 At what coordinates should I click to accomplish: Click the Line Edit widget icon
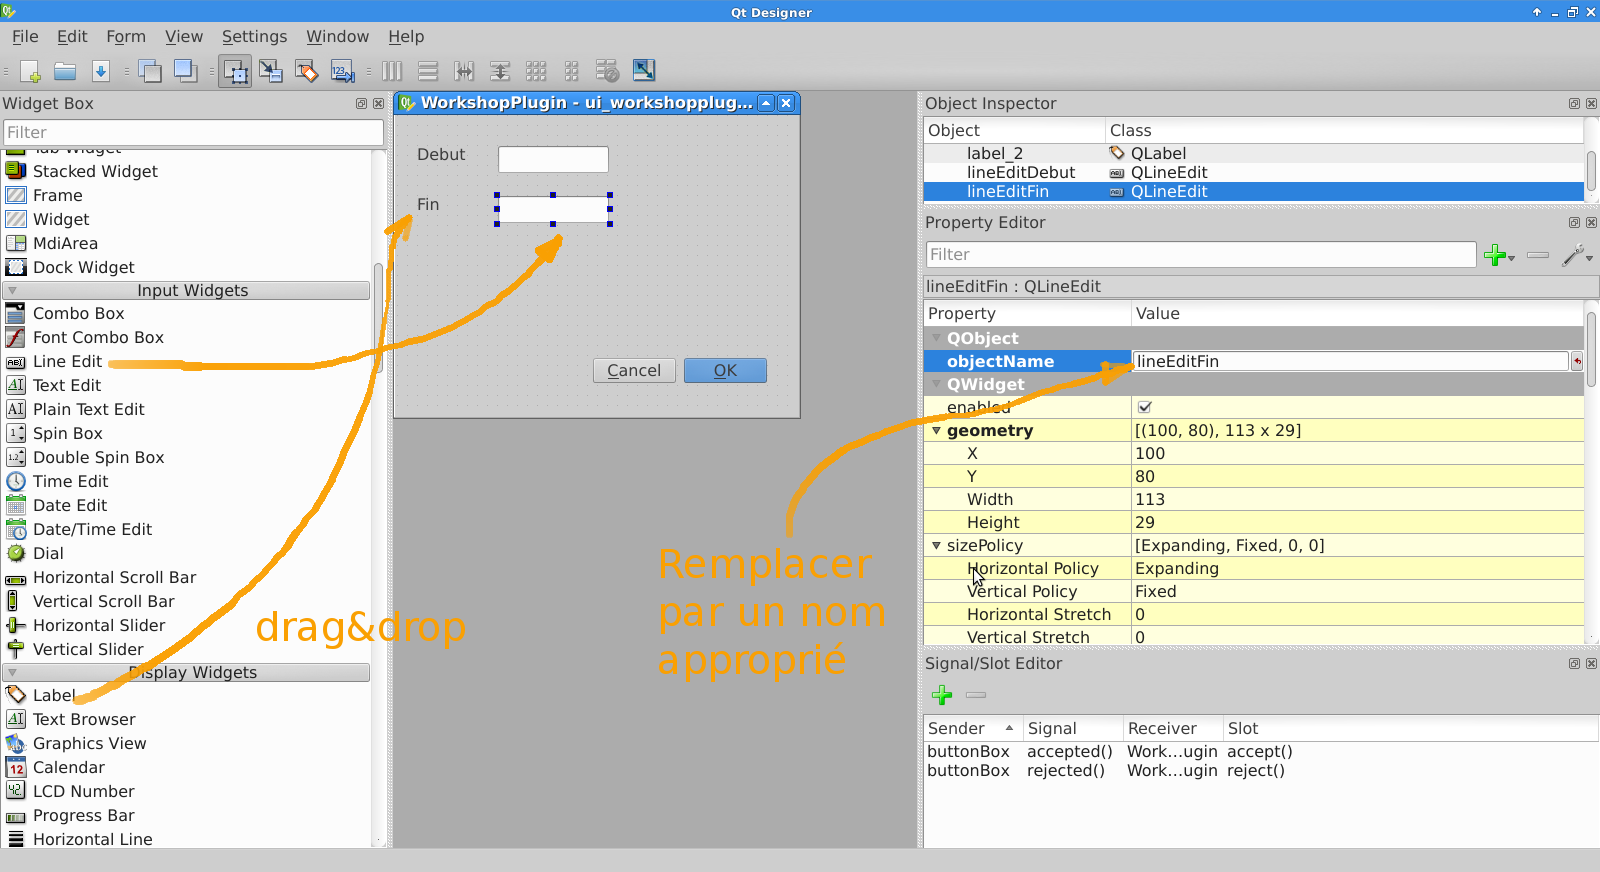(15, 362)
